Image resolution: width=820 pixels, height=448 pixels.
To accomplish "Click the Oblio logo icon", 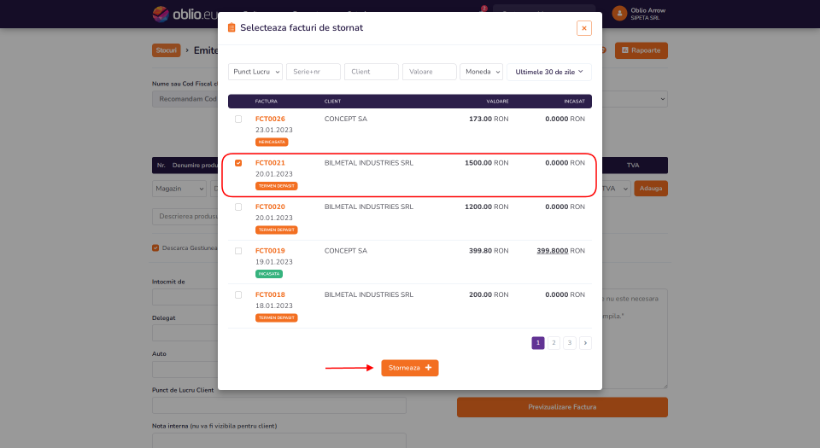I will pos(160,14).
